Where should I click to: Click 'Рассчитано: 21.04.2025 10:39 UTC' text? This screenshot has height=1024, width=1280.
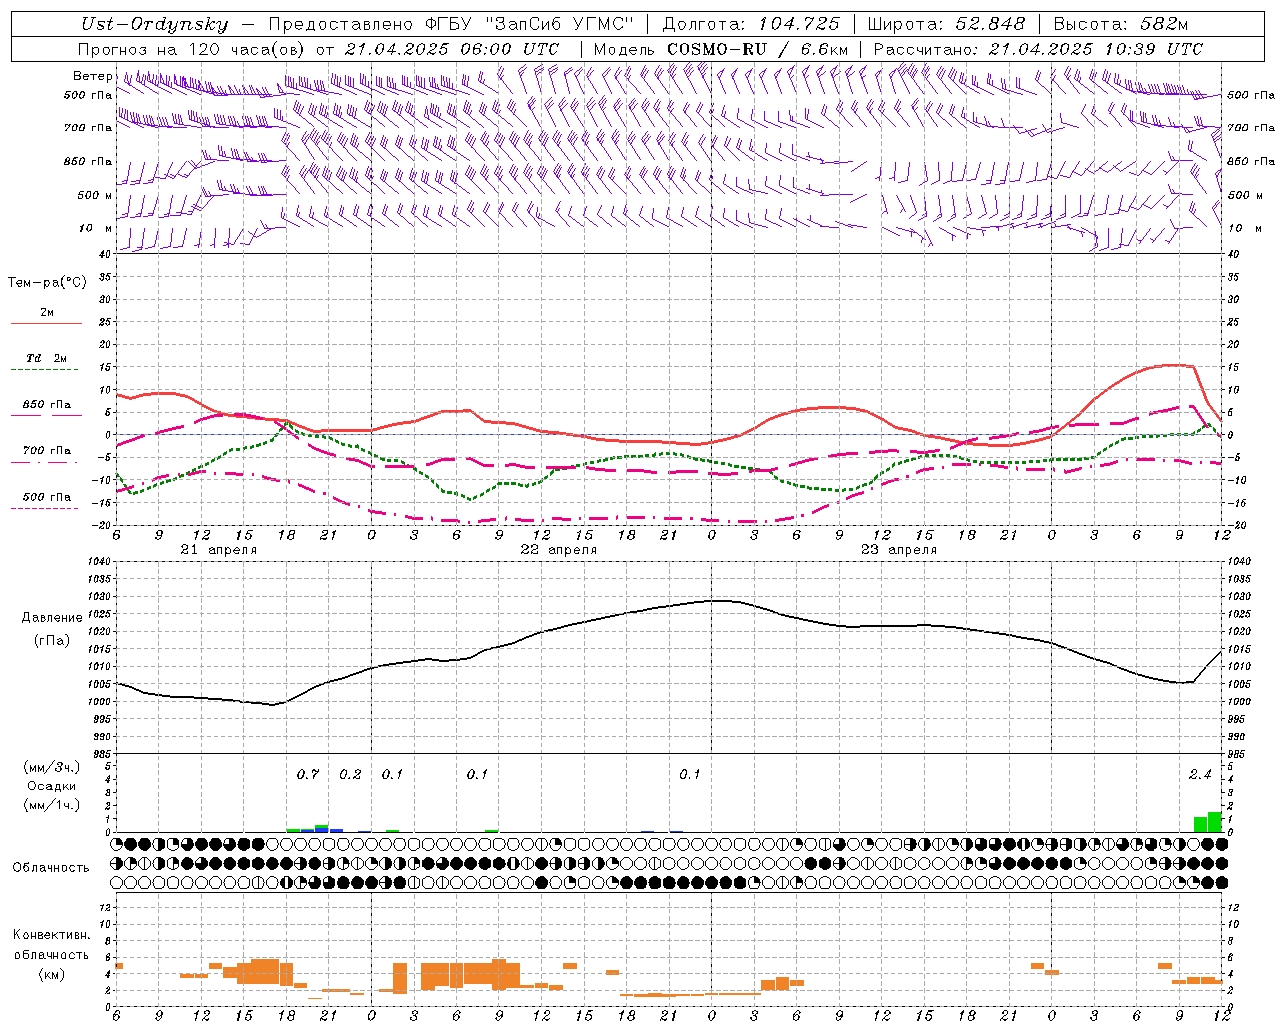pos(1038,49)
